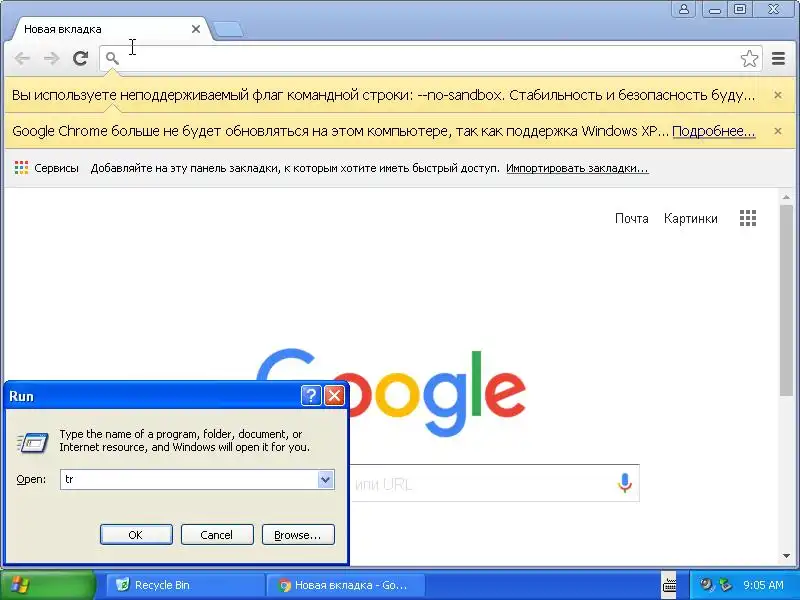Click the page scrollbar up arrow
This screenshot has width=800, height=600.
(786, 197)
